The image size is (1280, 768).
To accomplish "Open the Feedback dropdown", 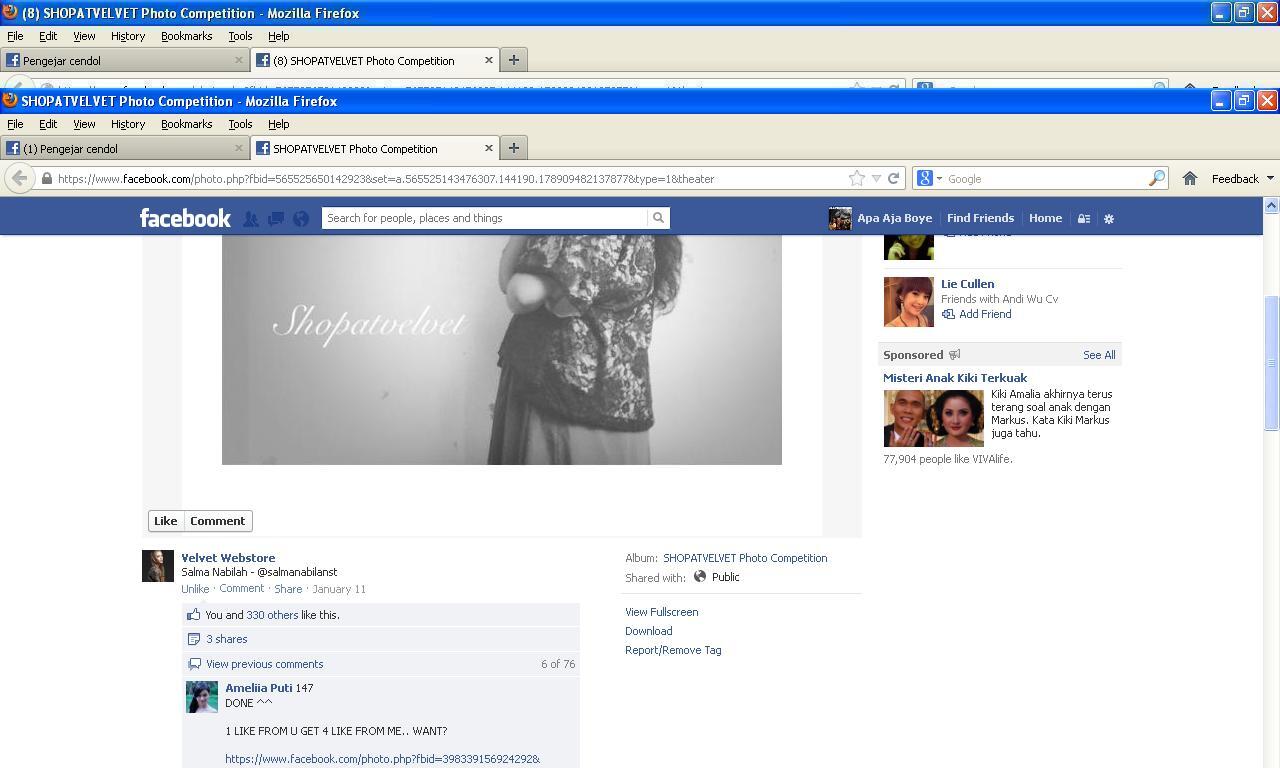I will 1242,178.
